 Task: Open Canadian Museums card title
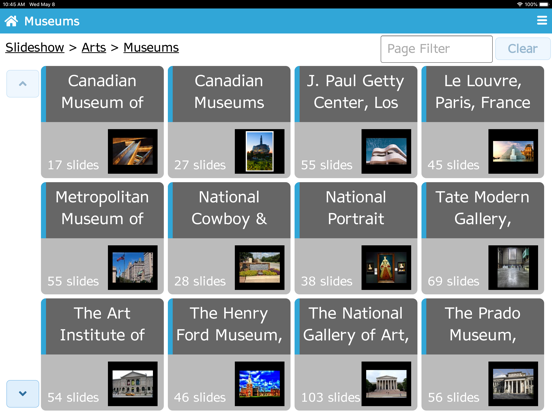coord(229,92)
